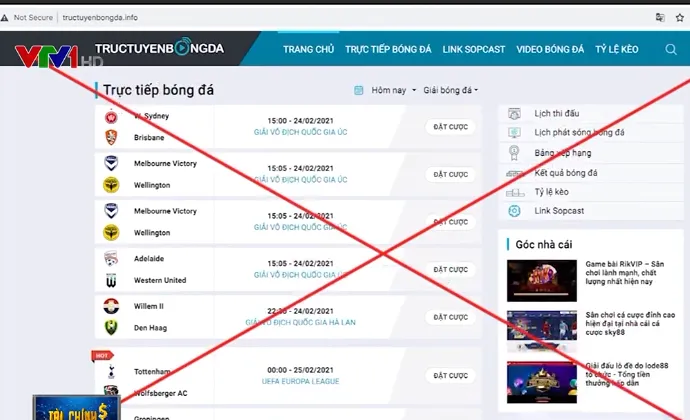Click the Adelaide club crest
The width and height of the screenshot is (690, 420).
pyautogui.click(x=111, y=258)
